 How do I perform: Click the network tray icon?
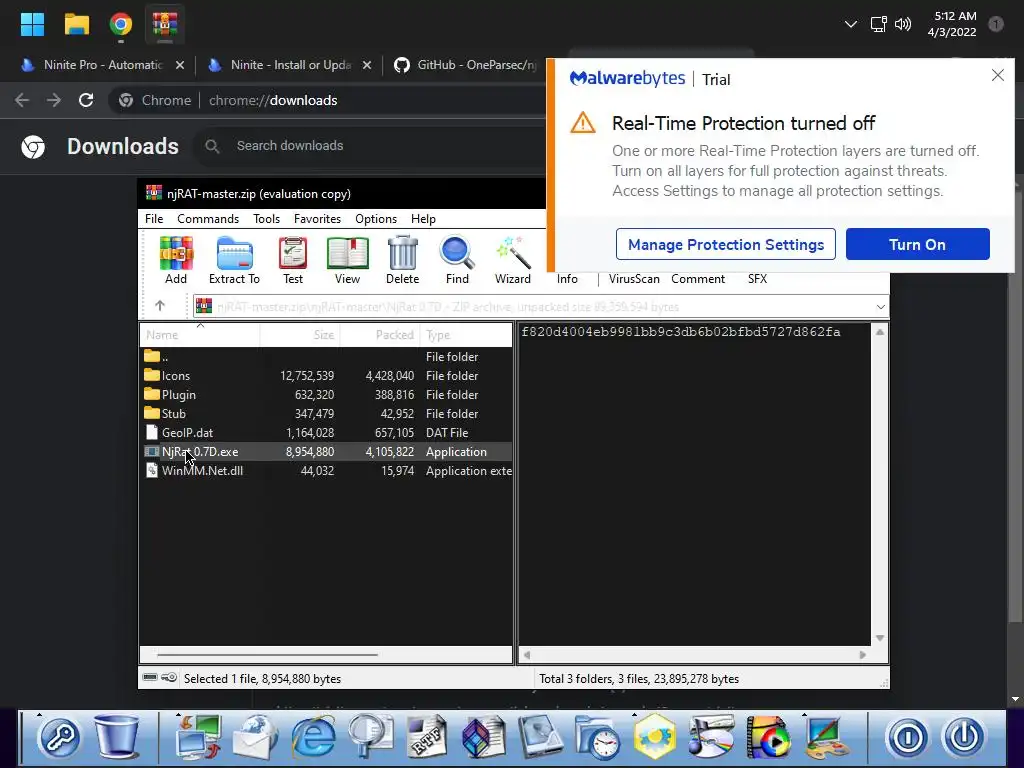pyautogui.click(x=878, y=24)
